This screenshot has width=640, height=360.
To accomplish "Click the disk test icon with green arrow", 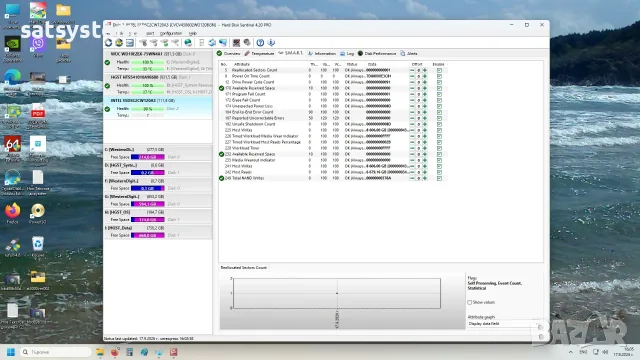I will 164,42.
